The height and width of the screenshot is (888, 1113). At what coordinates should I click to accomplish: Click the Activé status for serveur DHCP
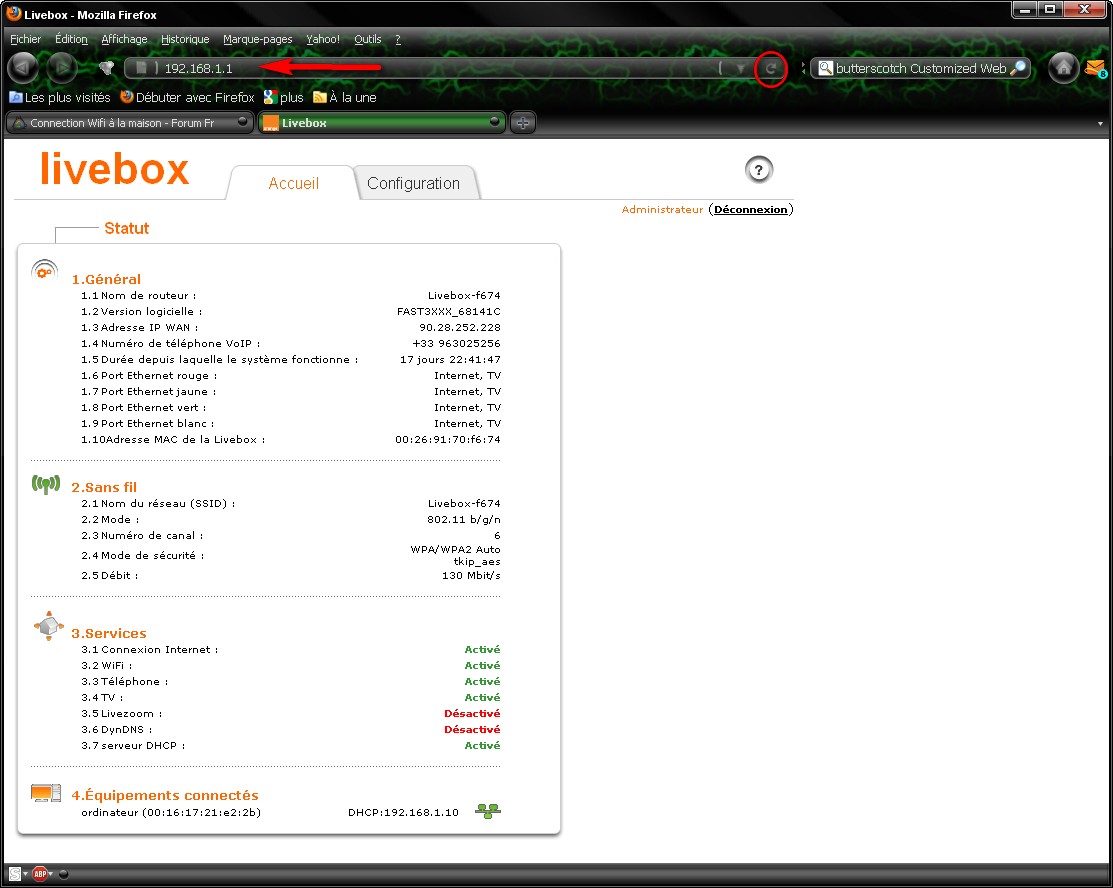tap(483, 745)
